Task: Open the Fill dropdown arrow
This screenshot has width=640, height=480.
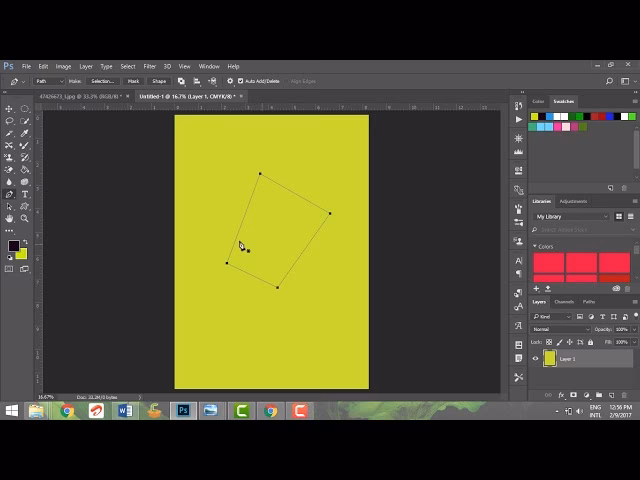Action: (634, 342)
